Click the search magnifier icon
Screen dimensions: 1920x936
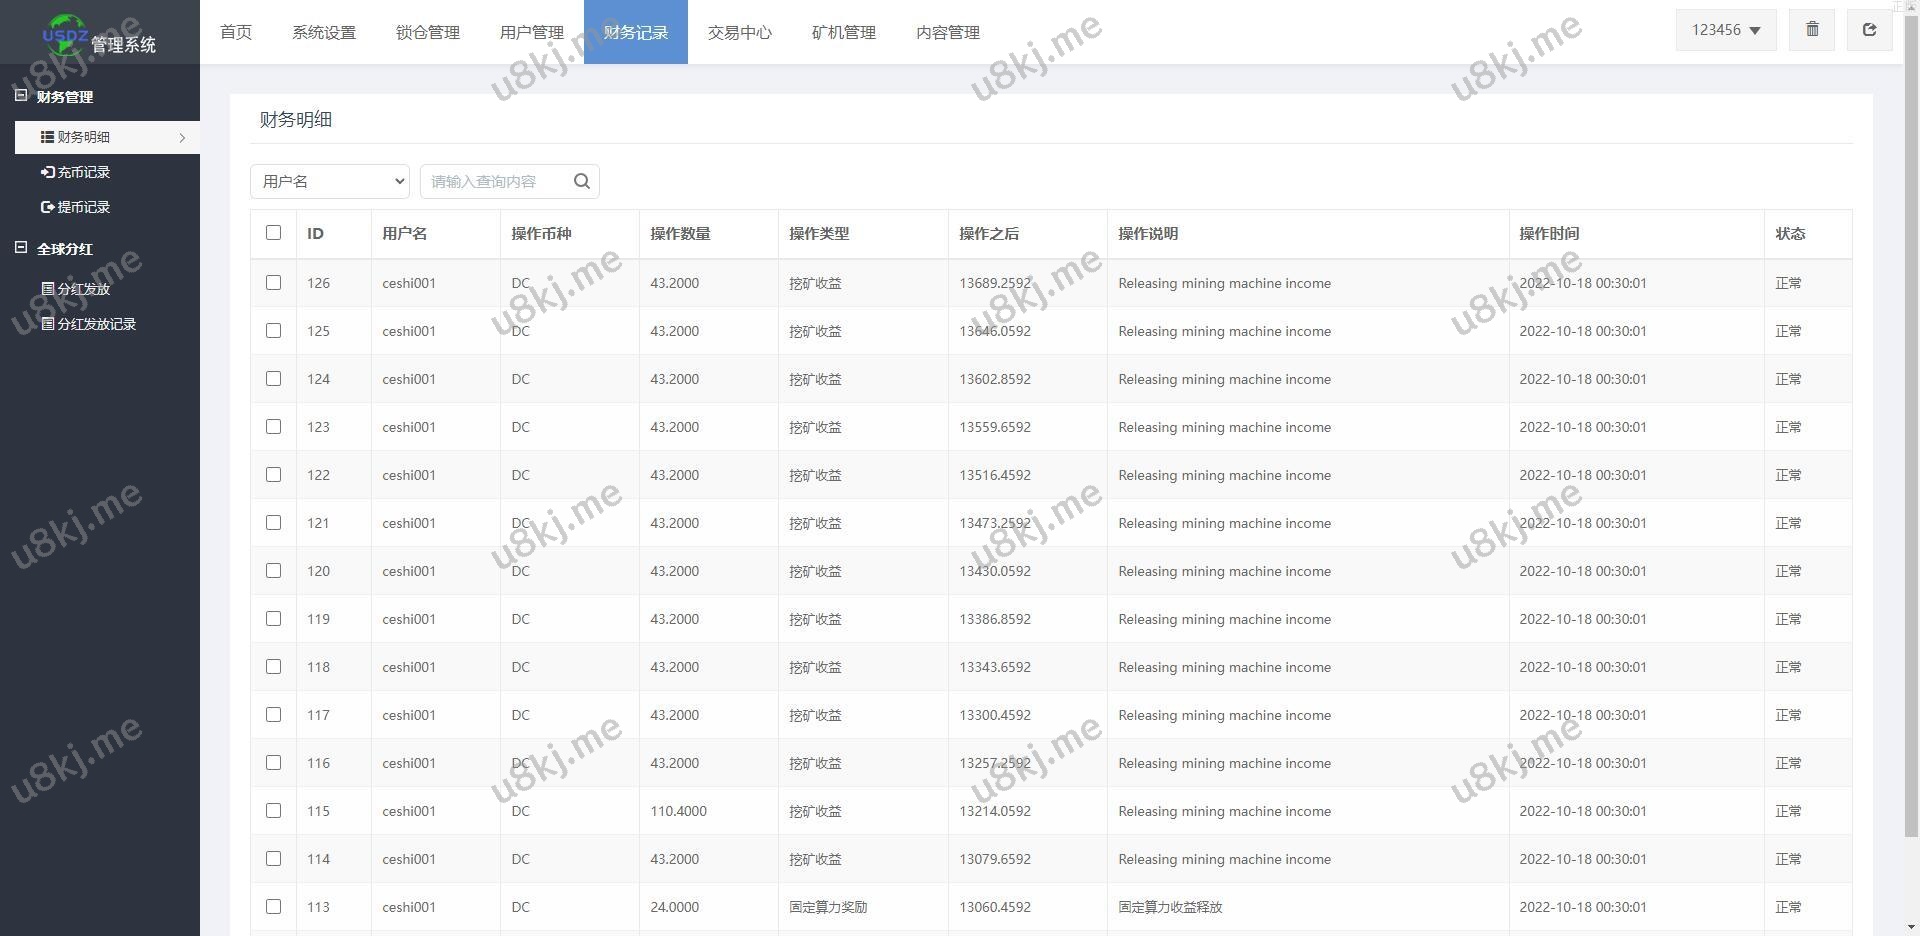pos(581,181)
